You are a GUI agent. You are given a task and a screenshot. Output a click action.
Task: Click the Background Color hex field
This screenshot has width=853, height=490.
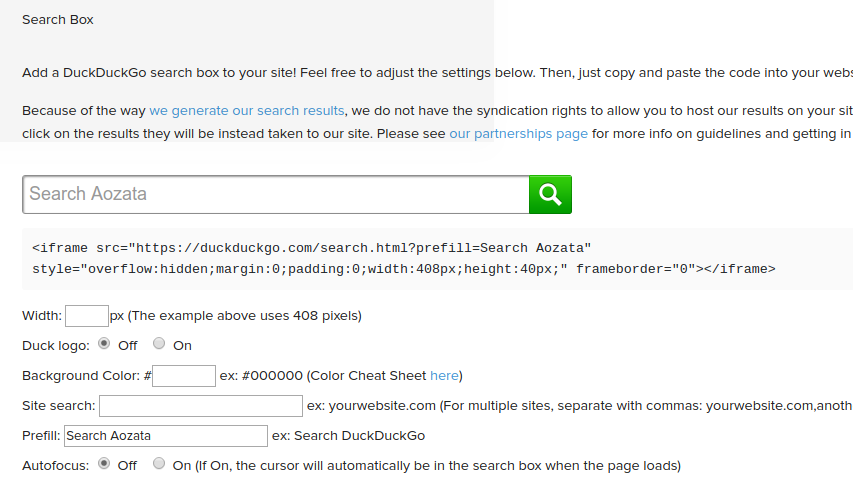tap(184, 376)
